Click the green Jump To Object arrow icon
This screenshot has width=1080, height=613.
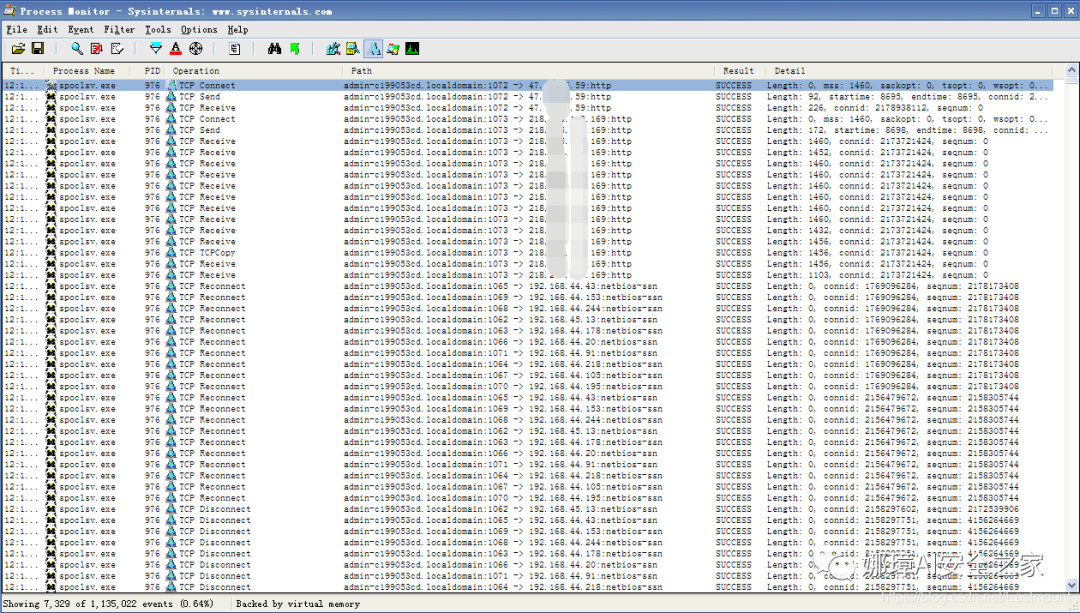pyautogui.click(x=295, y=48)
